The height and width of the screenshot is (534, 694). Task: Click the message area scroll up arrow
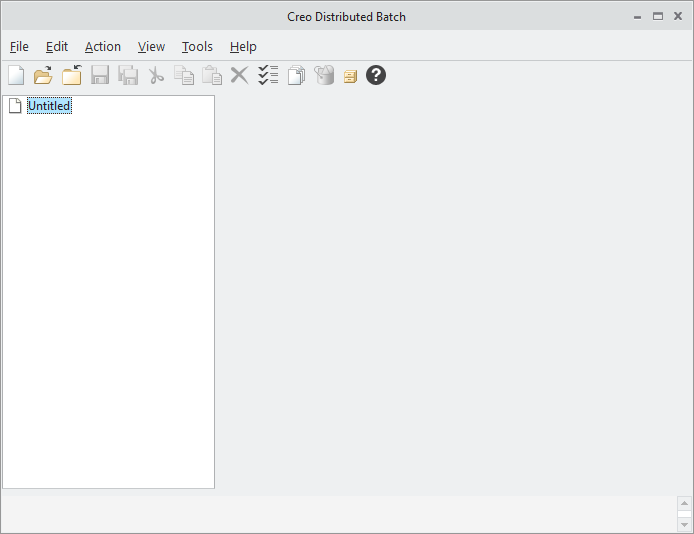(684, 503)
